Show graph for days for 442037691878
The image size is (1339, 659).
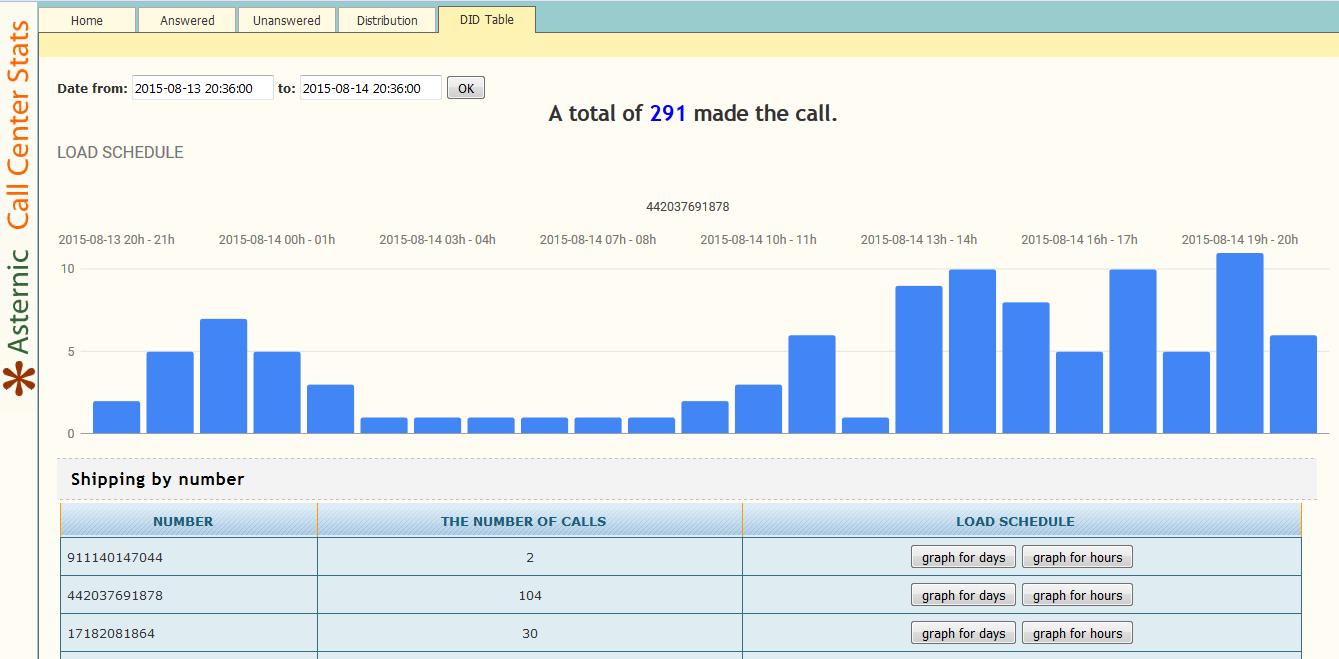(x=963, y=595)
